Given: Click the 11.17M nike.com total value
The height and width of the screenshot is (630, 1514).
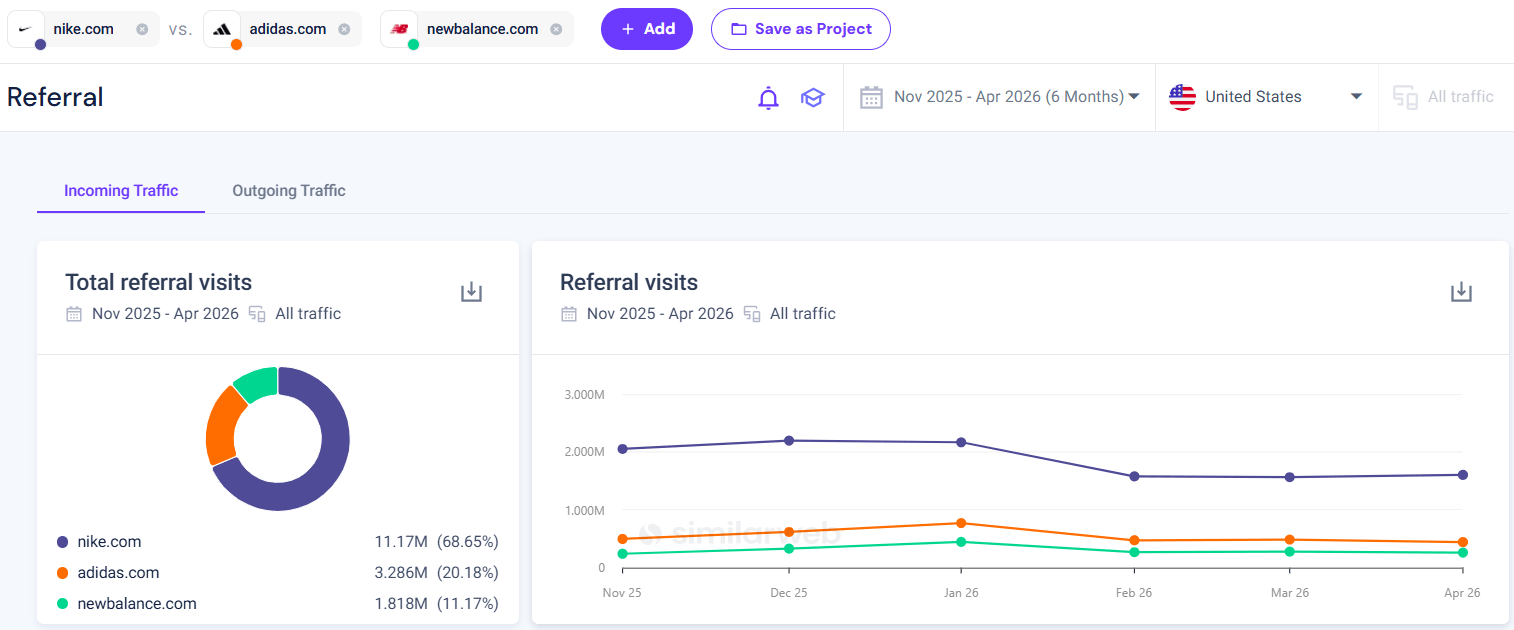Looking at the screenshot, I should (x=401, y=542).
